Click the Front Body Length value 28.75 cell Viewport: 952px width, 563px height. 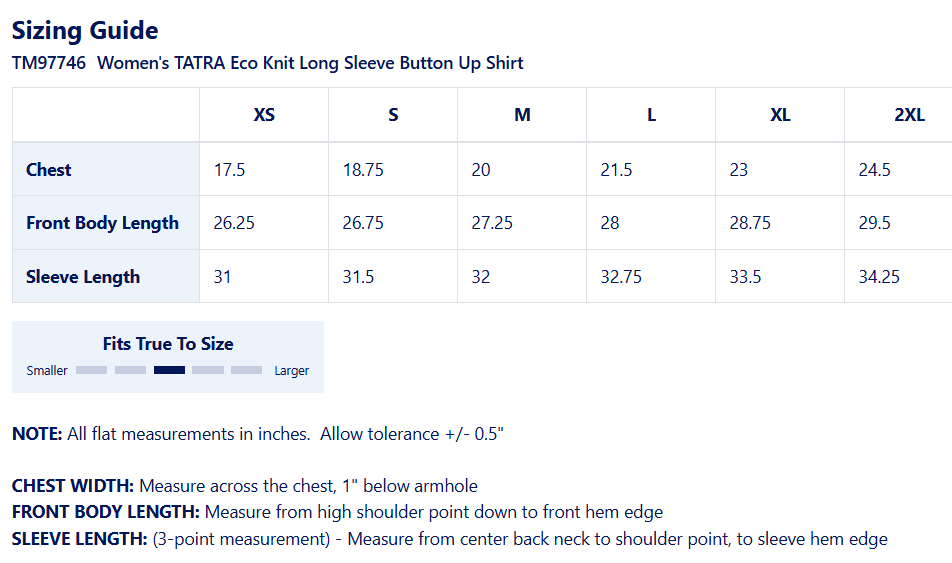pos(780,223)
